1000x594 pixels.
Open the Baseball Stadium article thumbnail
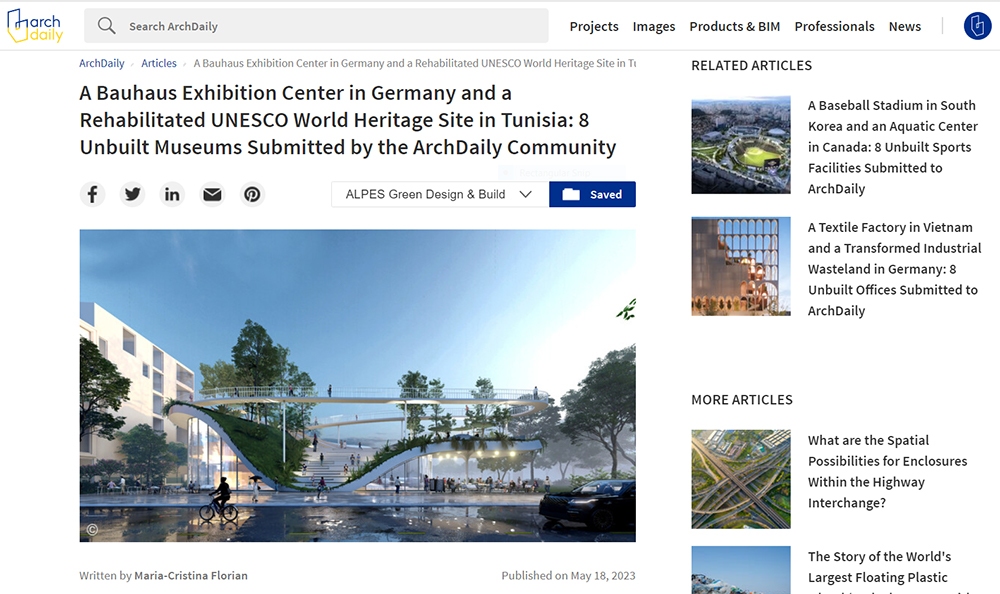click(x=740, y=145)
